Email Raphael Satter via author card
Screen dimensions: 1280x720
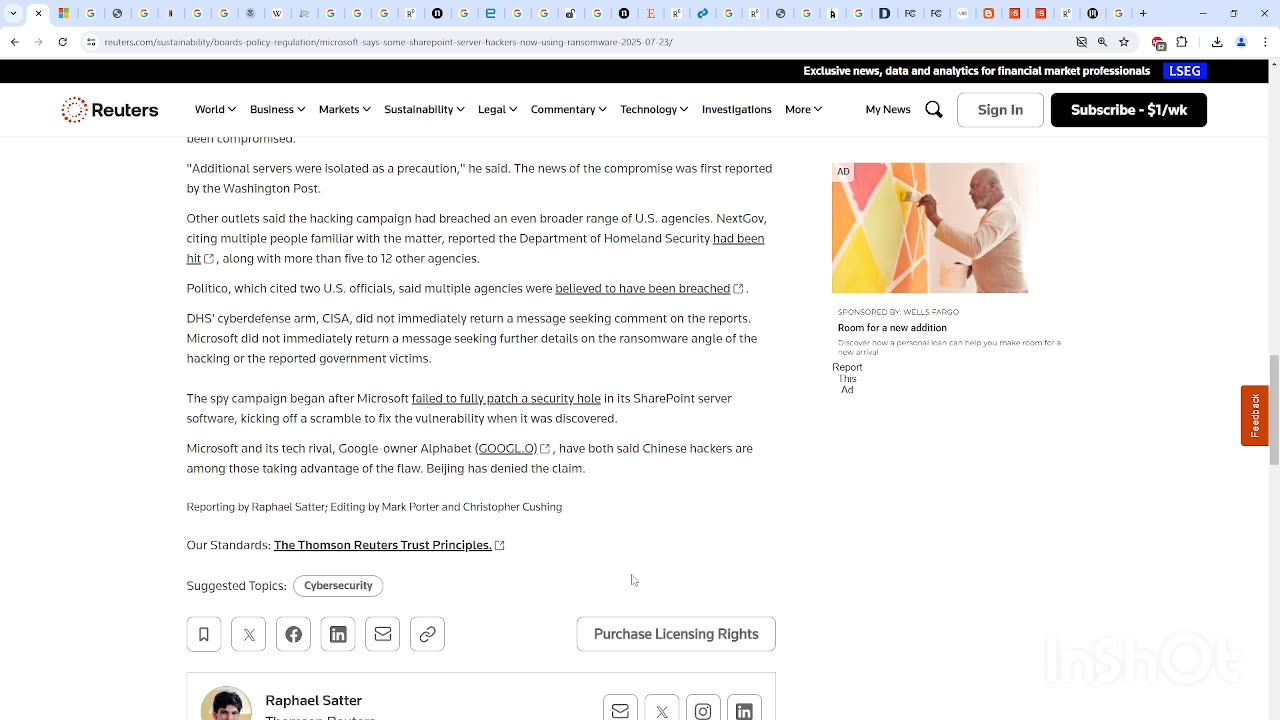point(620,710)
